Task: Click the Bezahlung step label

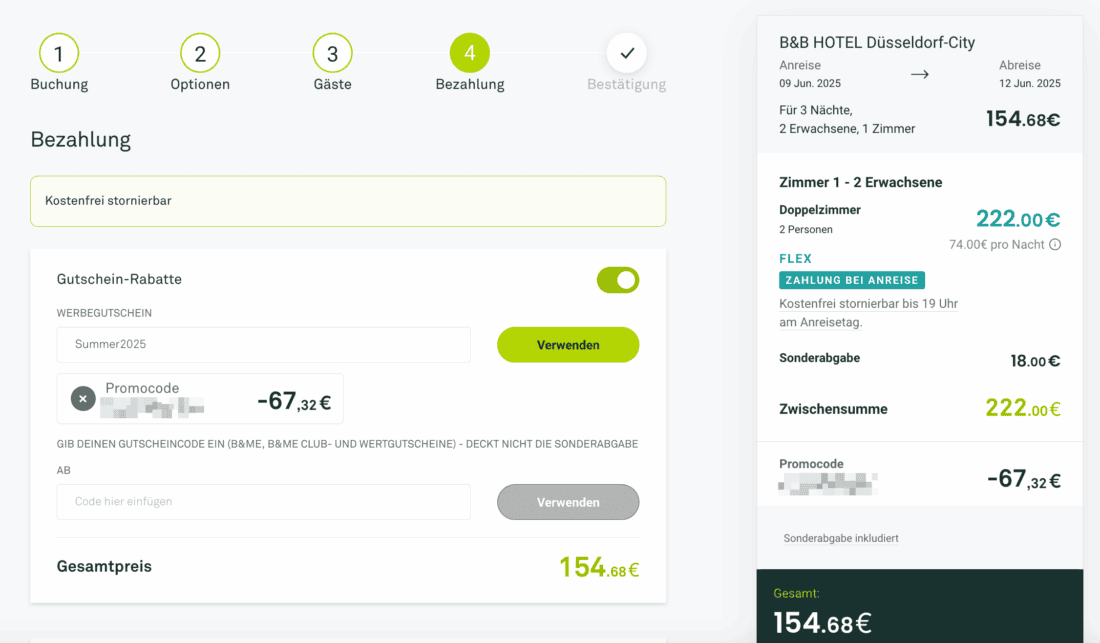Action: [470, 85]
